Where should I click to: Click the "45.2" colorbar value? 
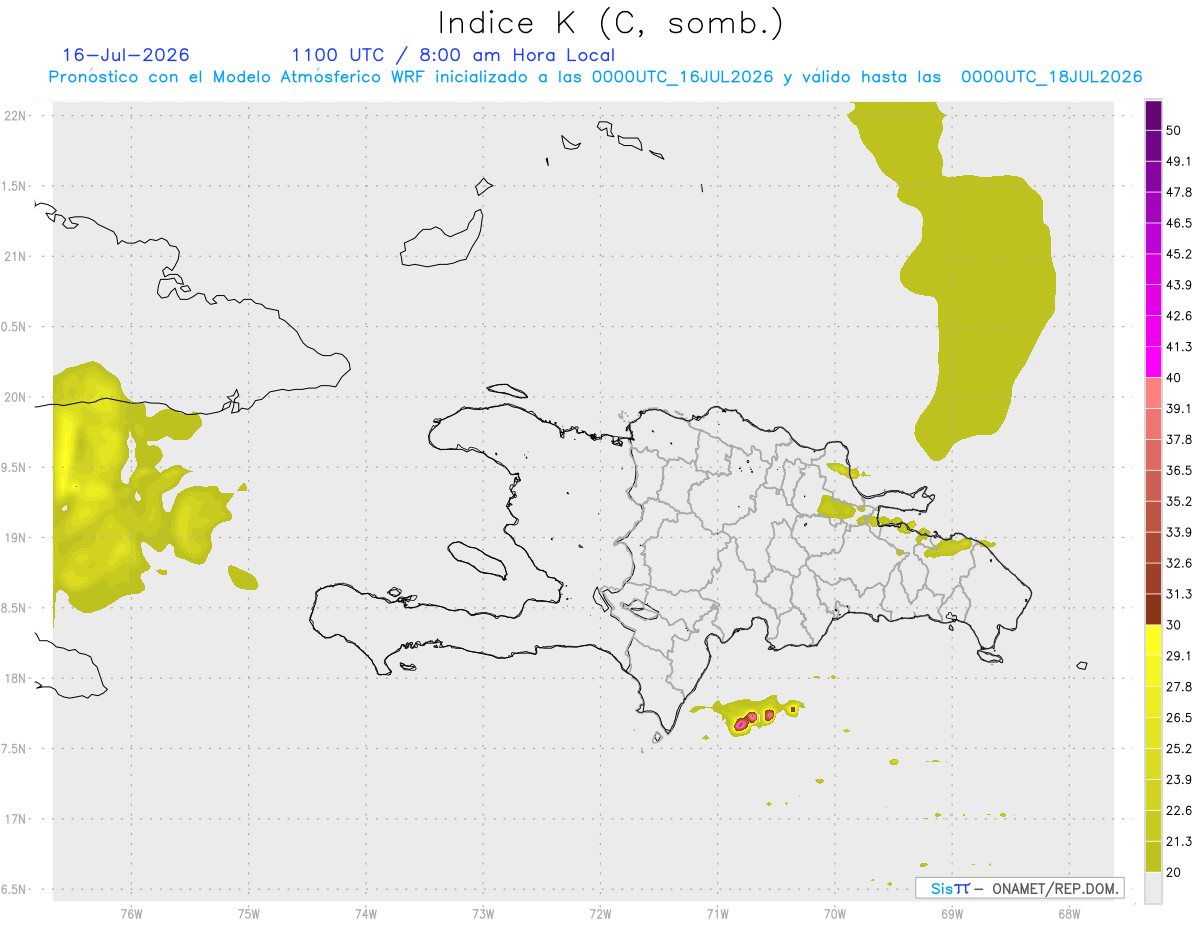[x=1180, y=254]
